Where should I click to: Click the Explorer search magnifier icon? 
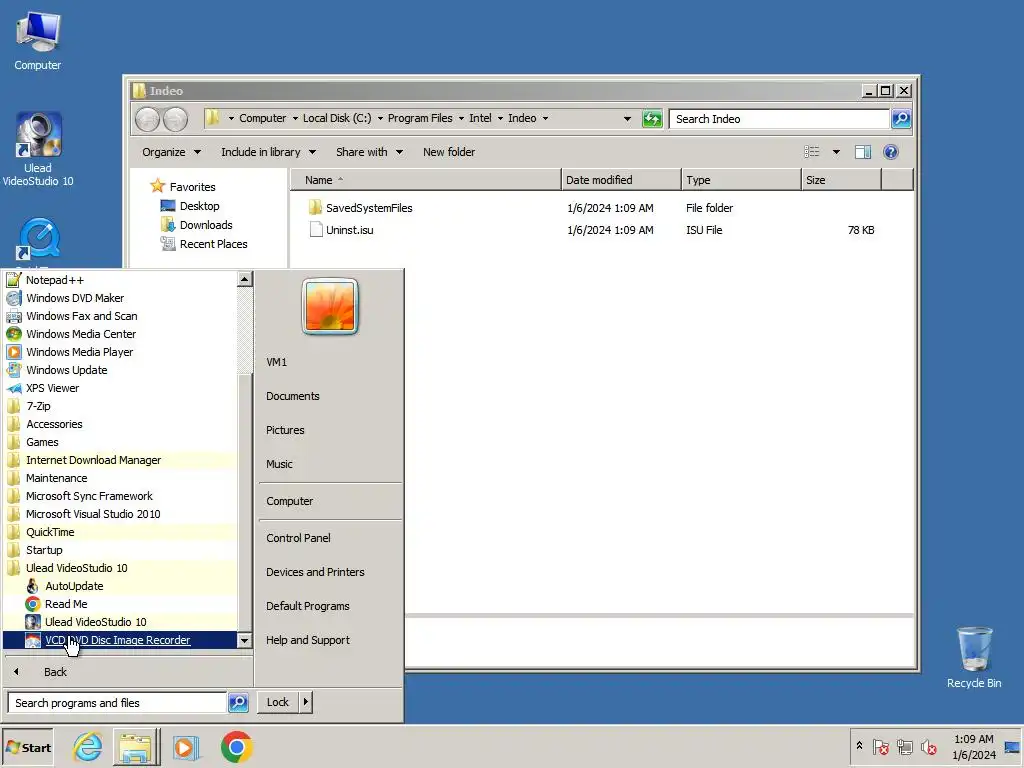[x=901, y=119]
